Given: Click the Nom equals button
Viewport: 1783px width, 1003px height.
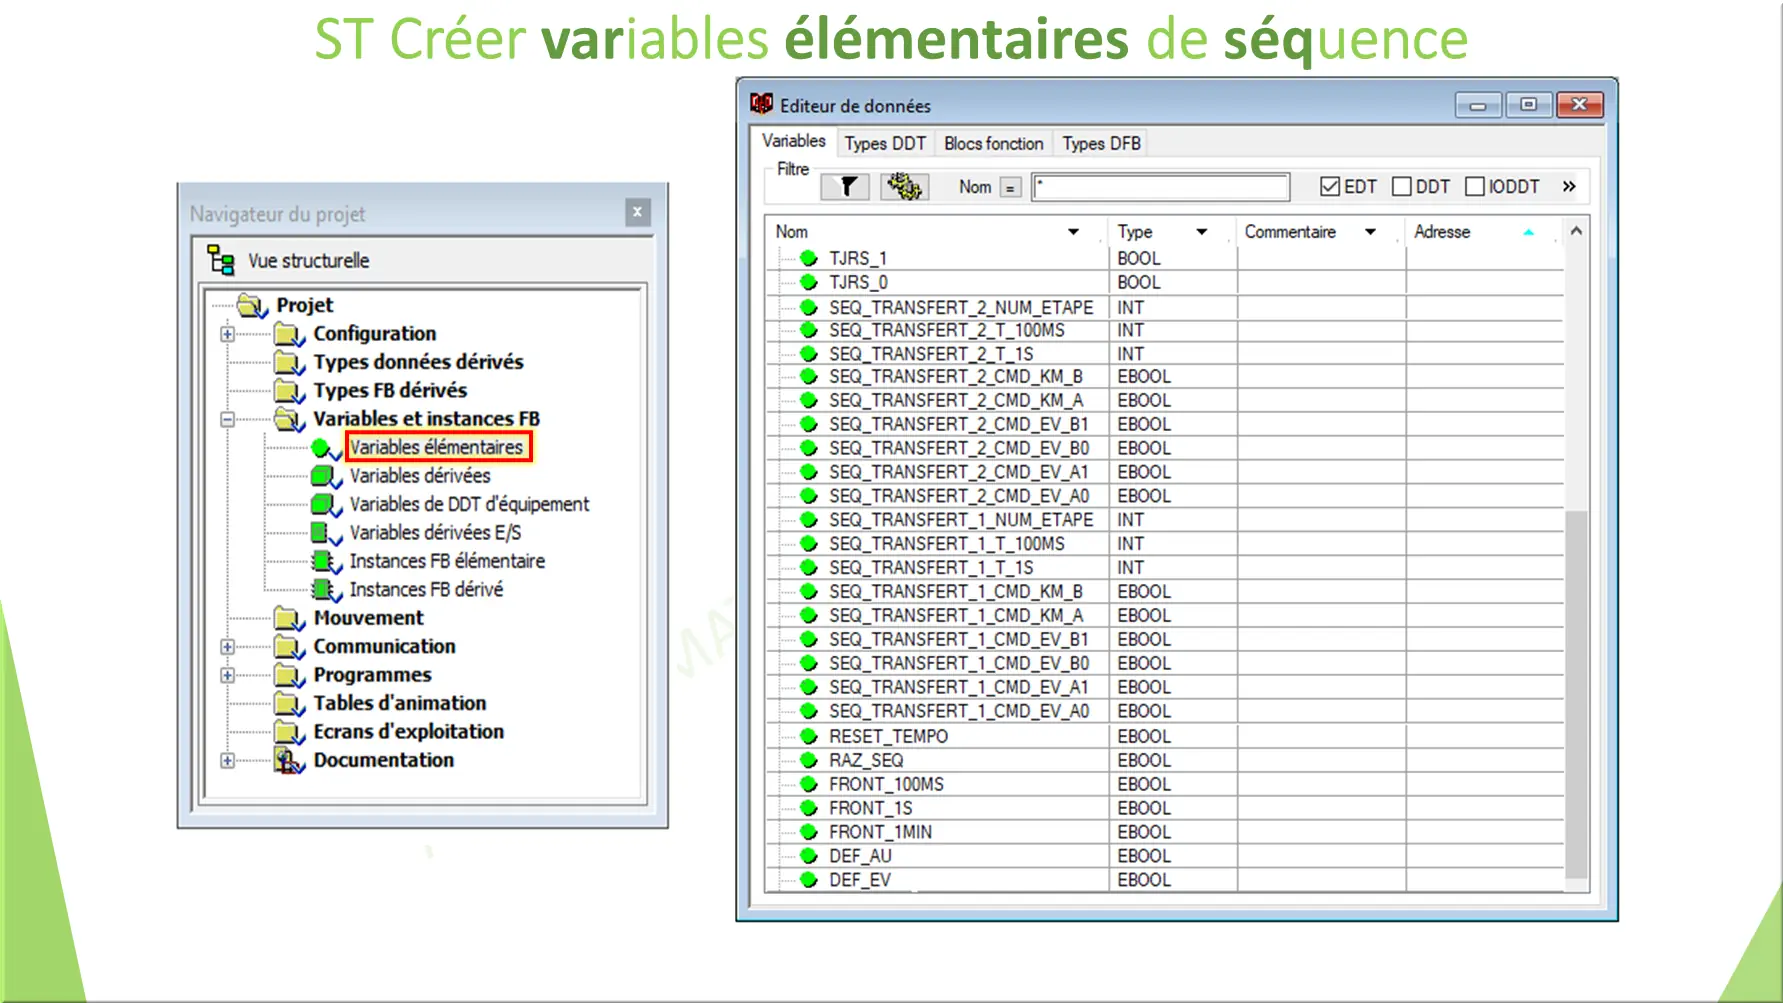Looking at the screenshot, I should (1010, 186).
